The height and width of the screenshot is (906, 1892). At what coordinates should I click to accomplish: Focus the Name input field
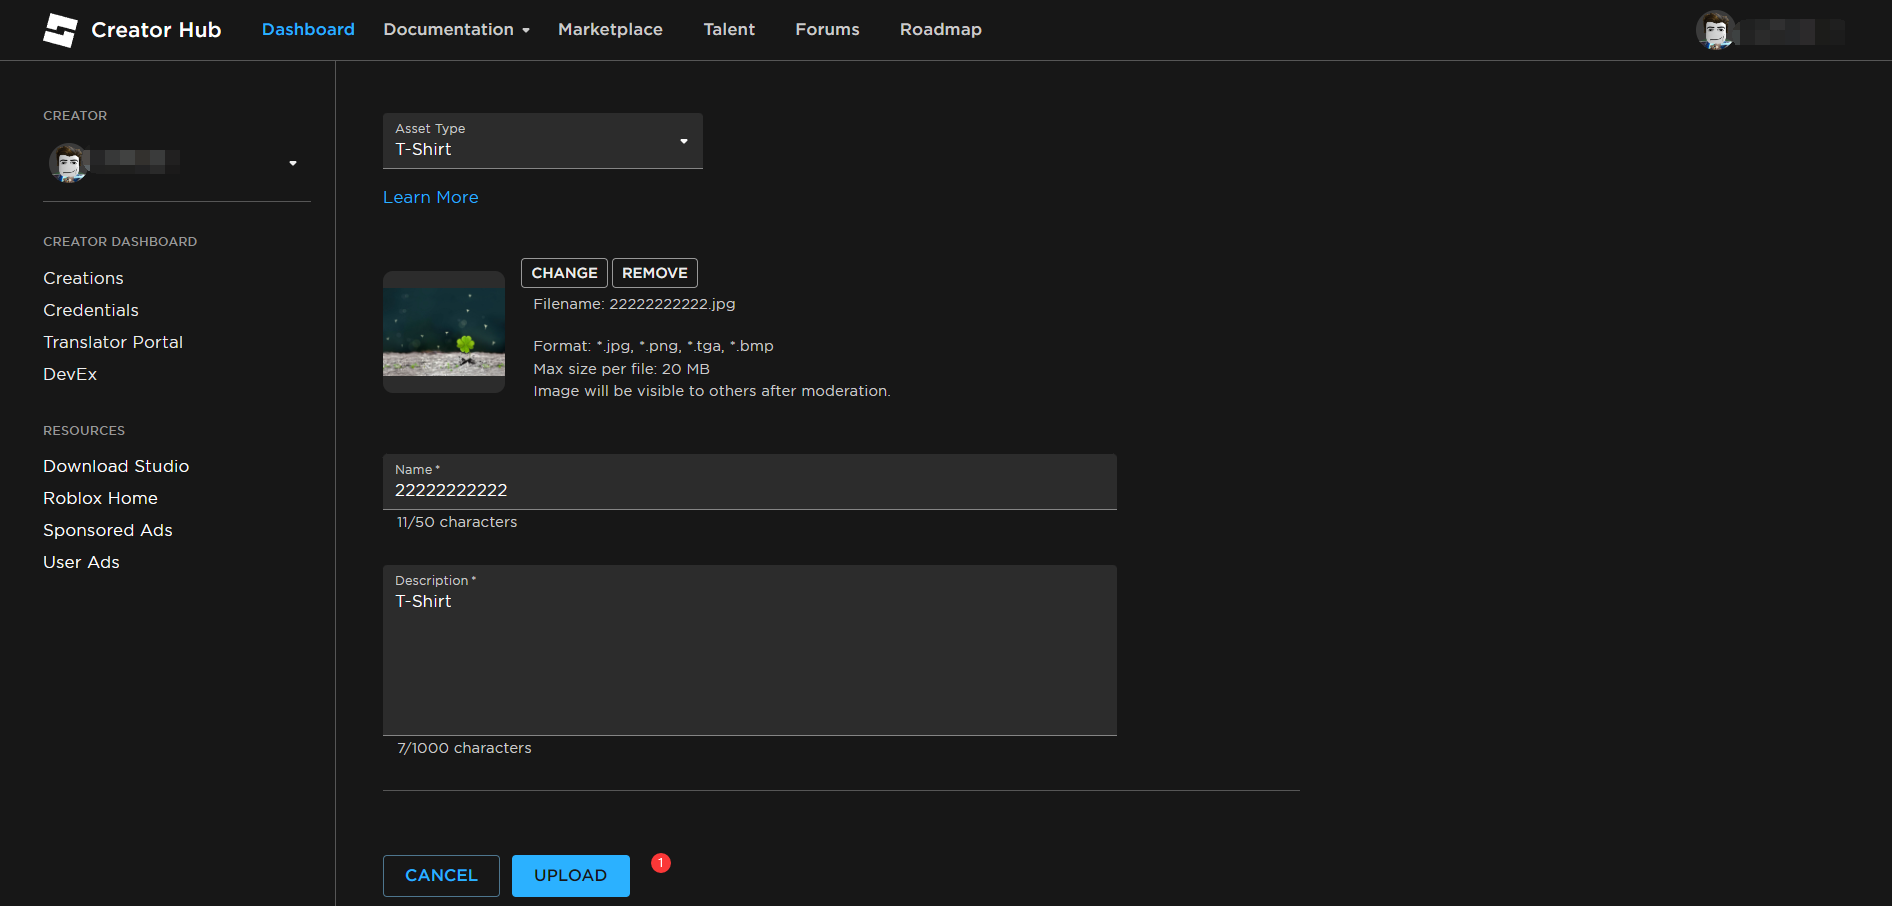click(750, 482)
